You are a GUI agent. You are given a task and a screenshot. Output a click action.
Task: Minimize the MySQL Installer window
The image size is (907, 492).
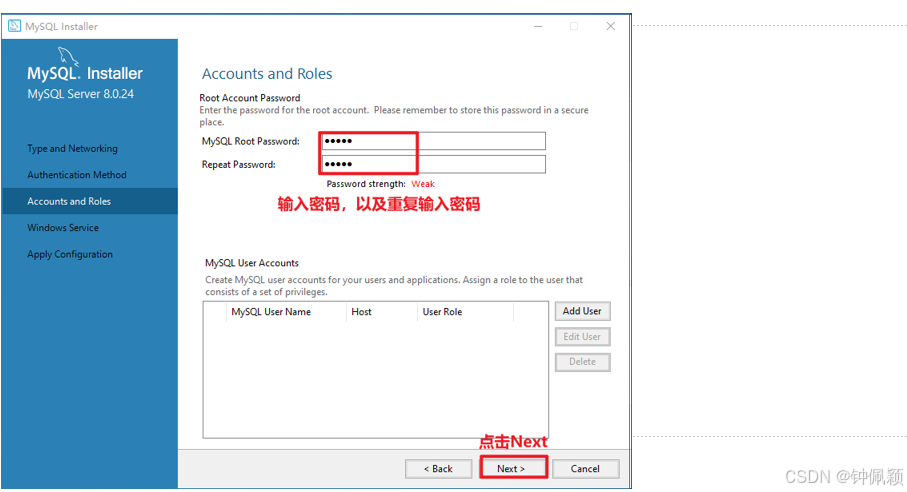click(x=538, y=26)
